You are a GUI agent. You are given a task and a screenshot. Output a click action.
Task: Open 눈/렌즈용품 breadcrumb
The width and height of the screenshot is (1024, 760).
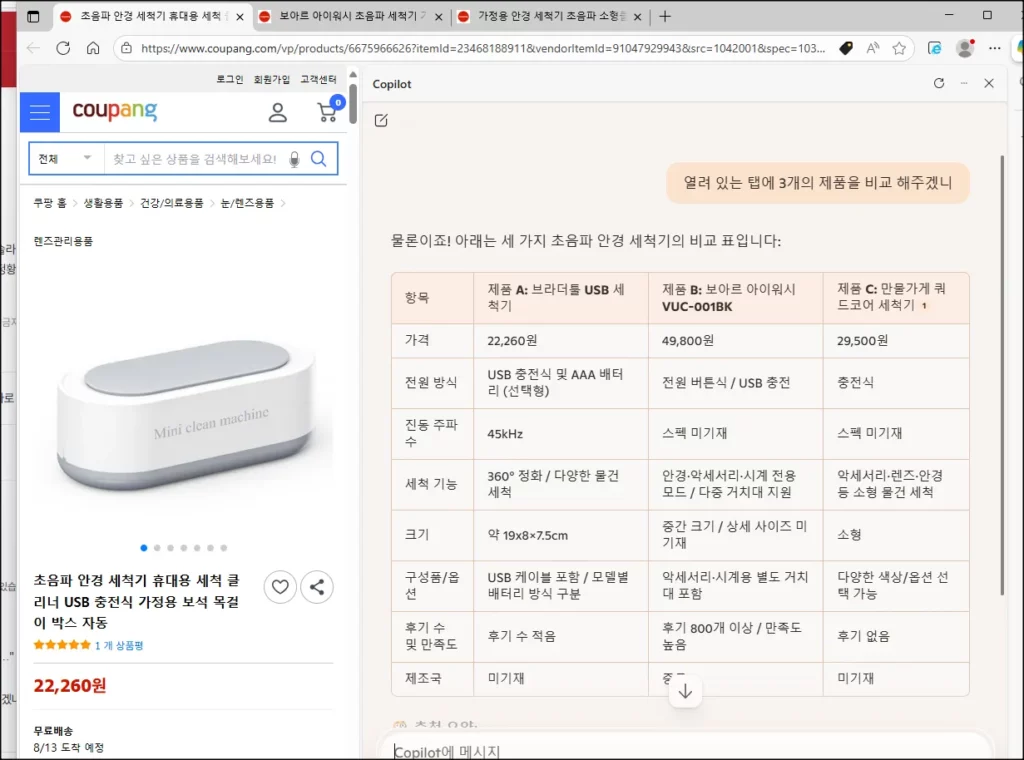point(248,203)
